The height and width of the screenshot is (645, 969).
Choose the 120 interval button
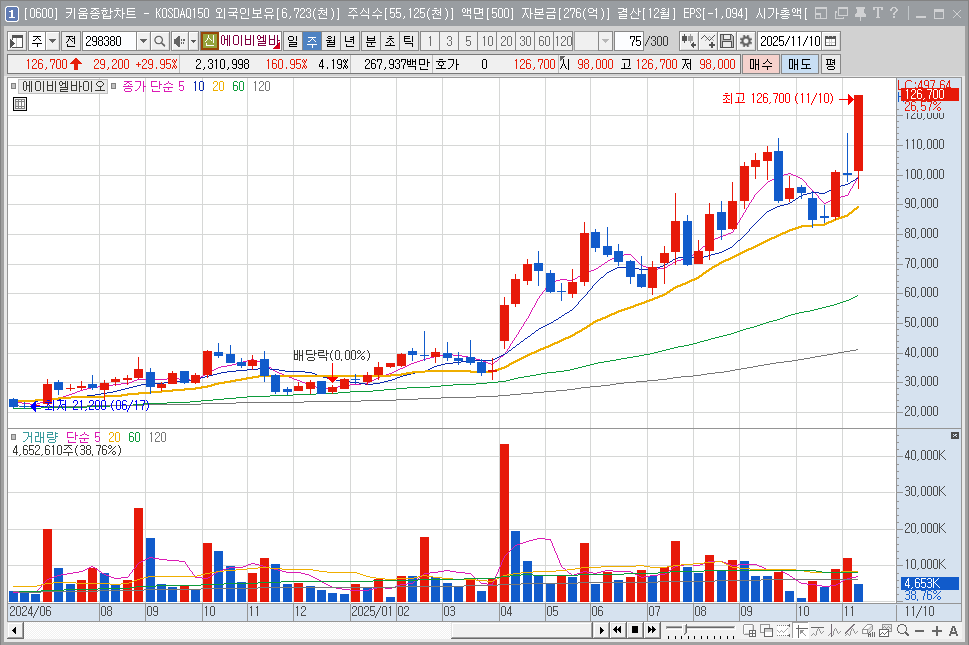(x=564, y=41)
